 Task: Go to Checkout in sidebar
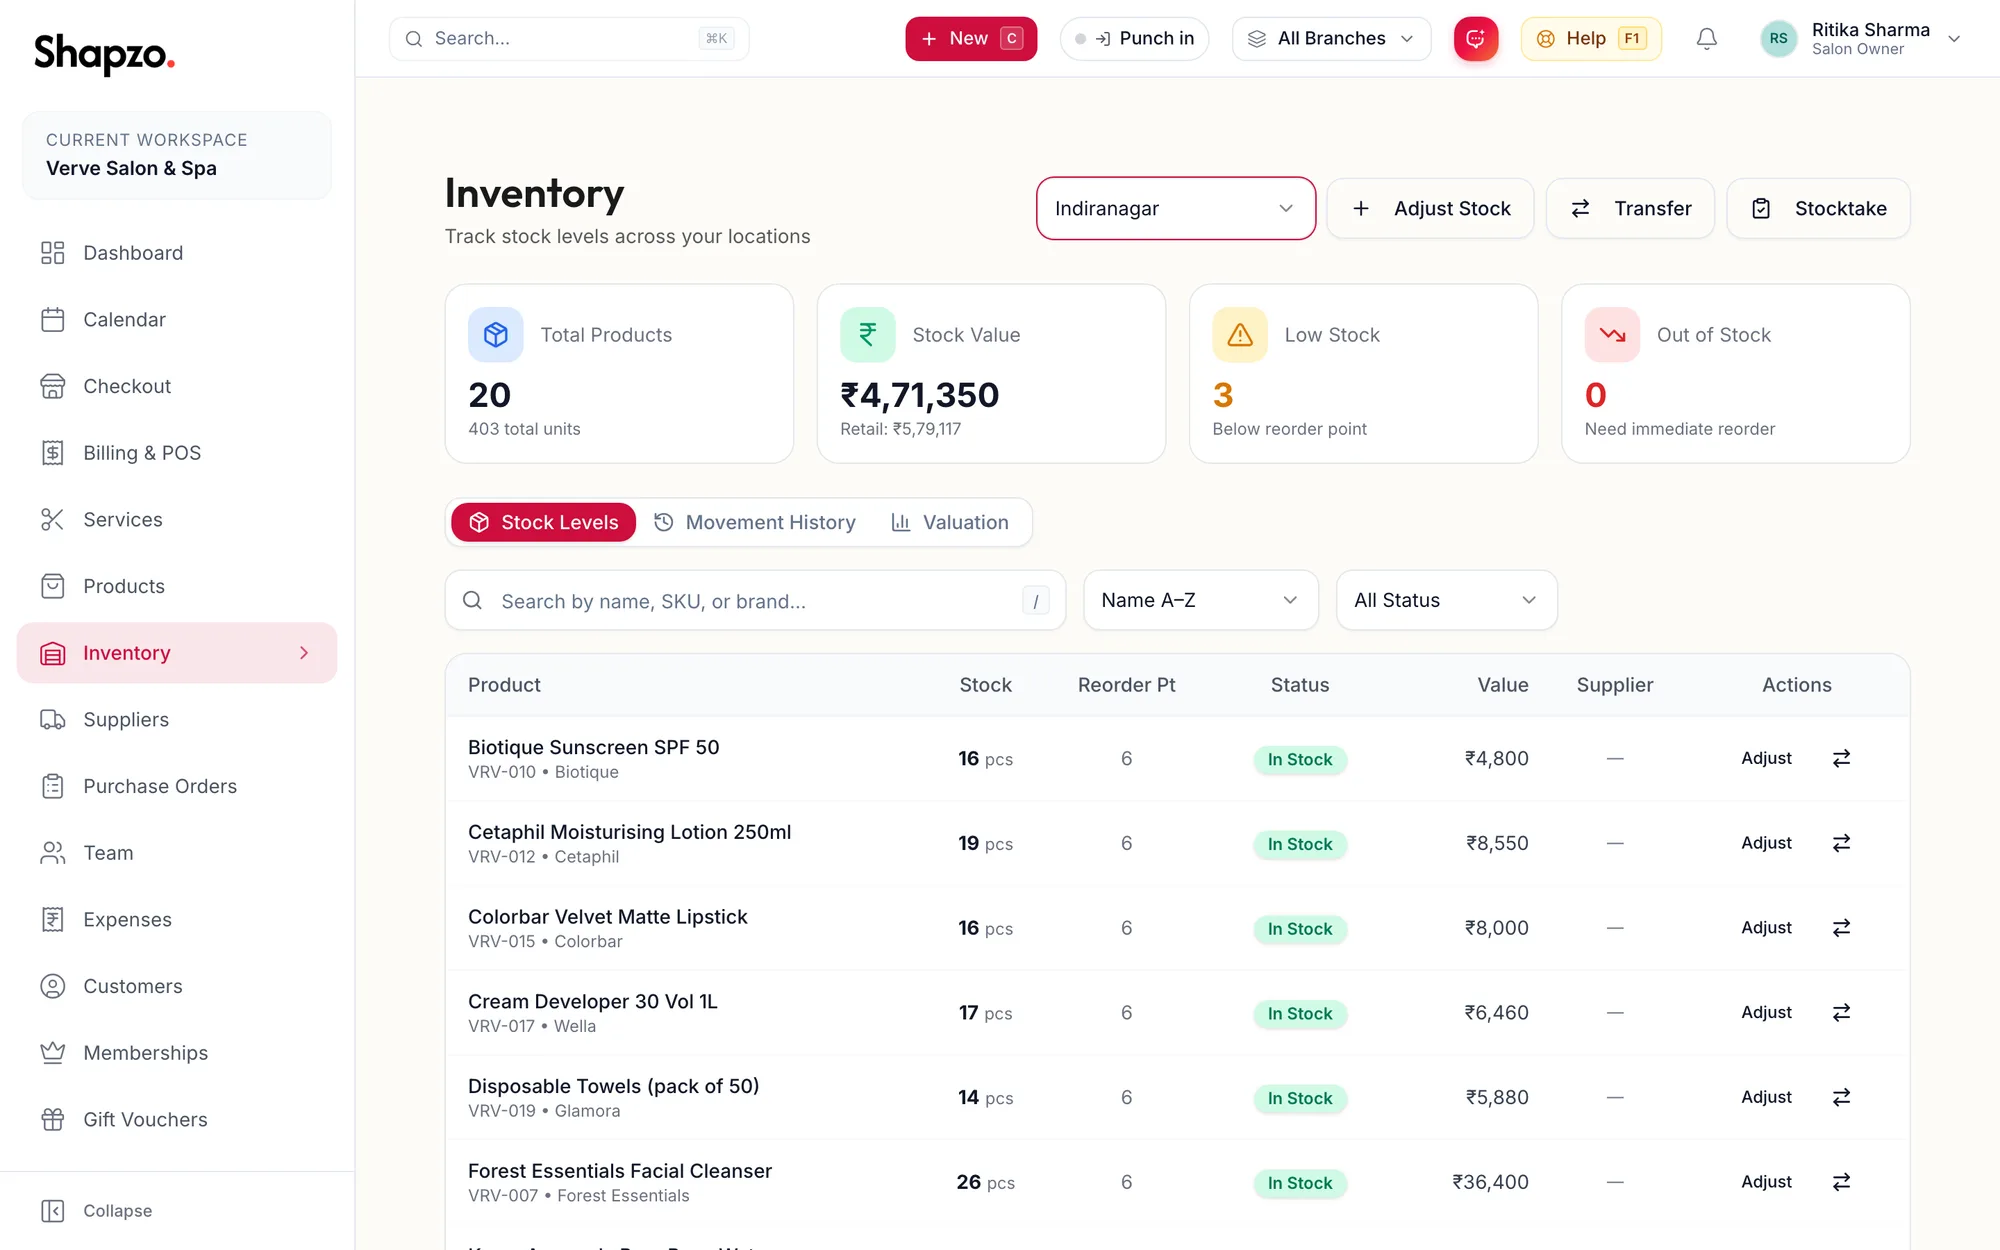point(177,386)
